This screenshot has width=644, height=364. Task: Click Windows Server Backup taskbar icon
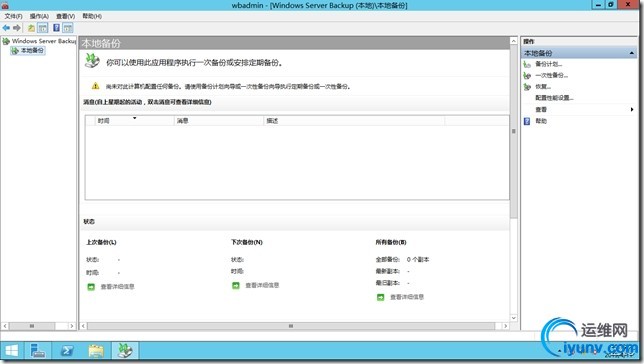tap(125, 351)
